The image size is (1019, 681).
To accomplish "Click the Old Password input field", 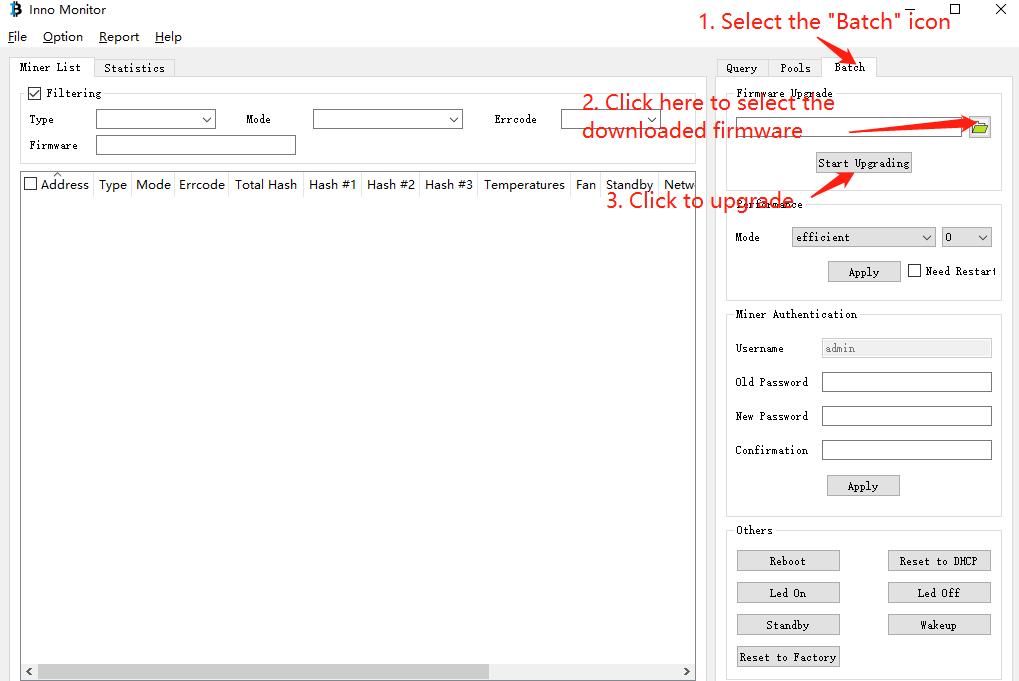I will (x=906, y=382).
